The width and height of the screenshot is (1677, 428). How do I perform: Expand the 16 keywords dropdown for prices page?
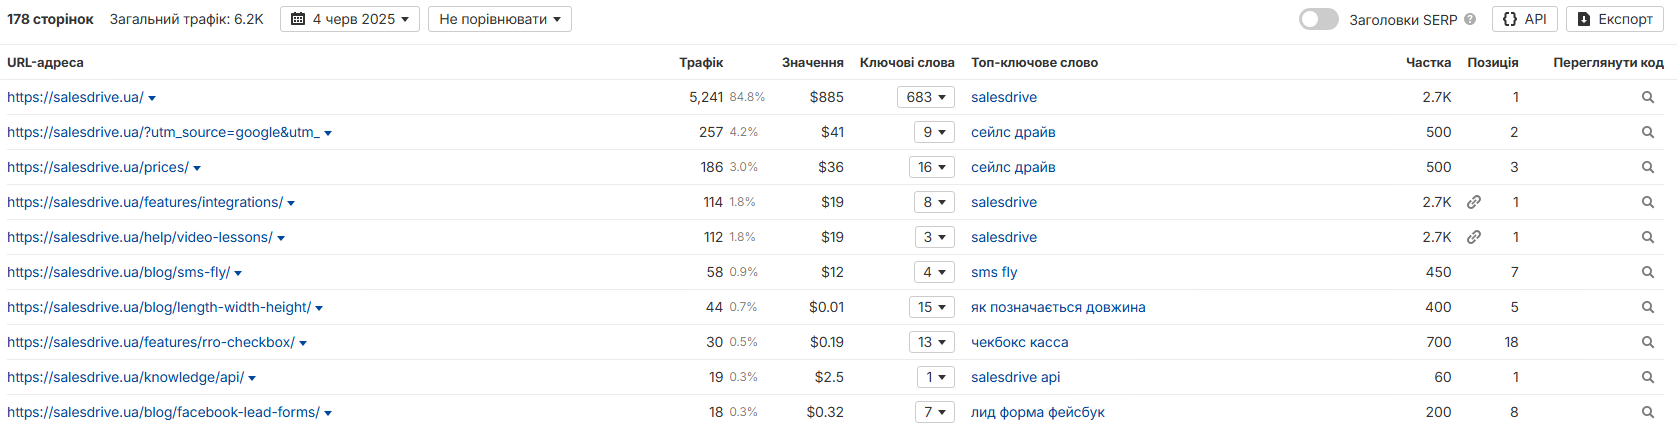tap(933, 167)
